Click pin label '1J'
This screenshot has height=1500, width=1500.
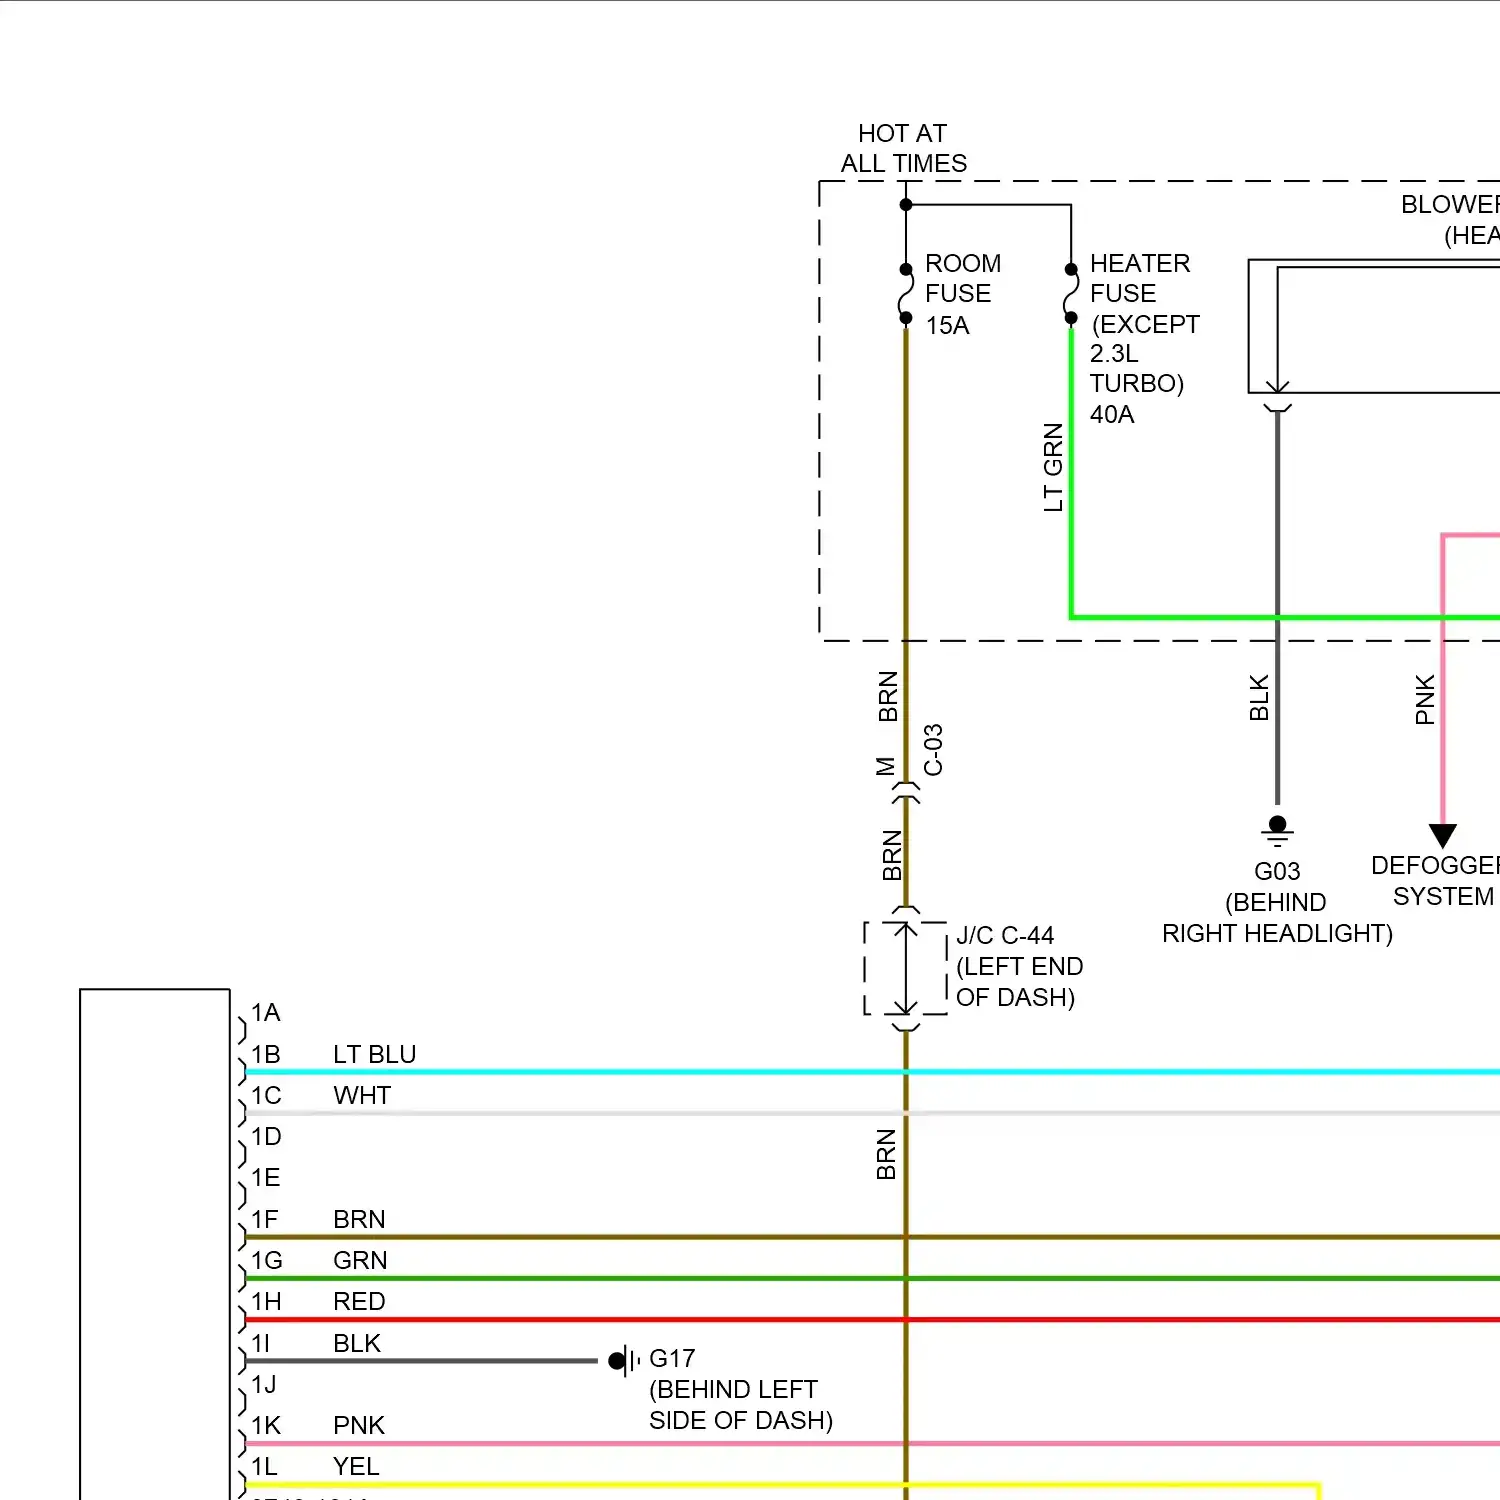[263, 1384]
